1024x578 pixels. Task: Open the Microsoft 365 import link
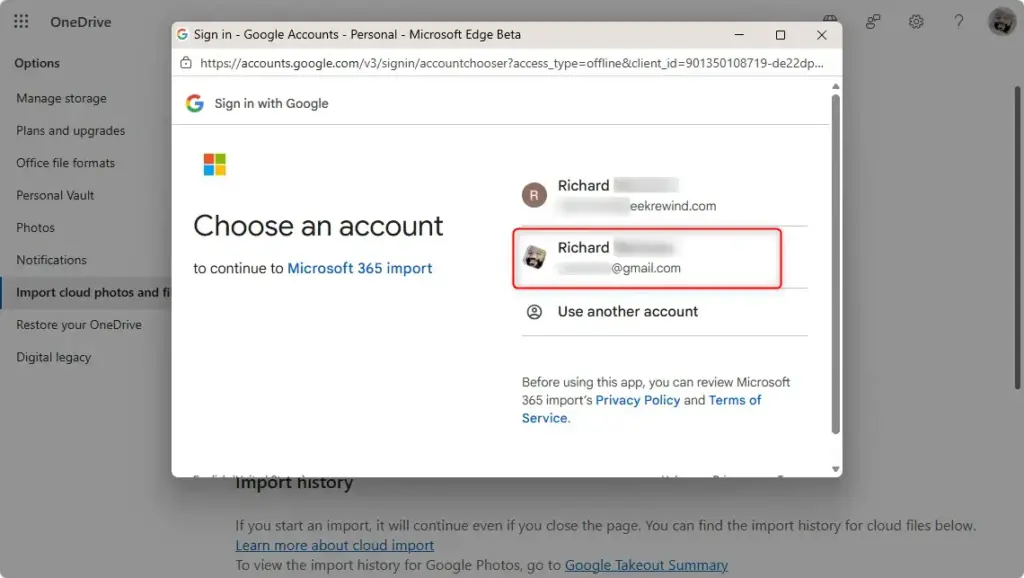pos(360,268)
